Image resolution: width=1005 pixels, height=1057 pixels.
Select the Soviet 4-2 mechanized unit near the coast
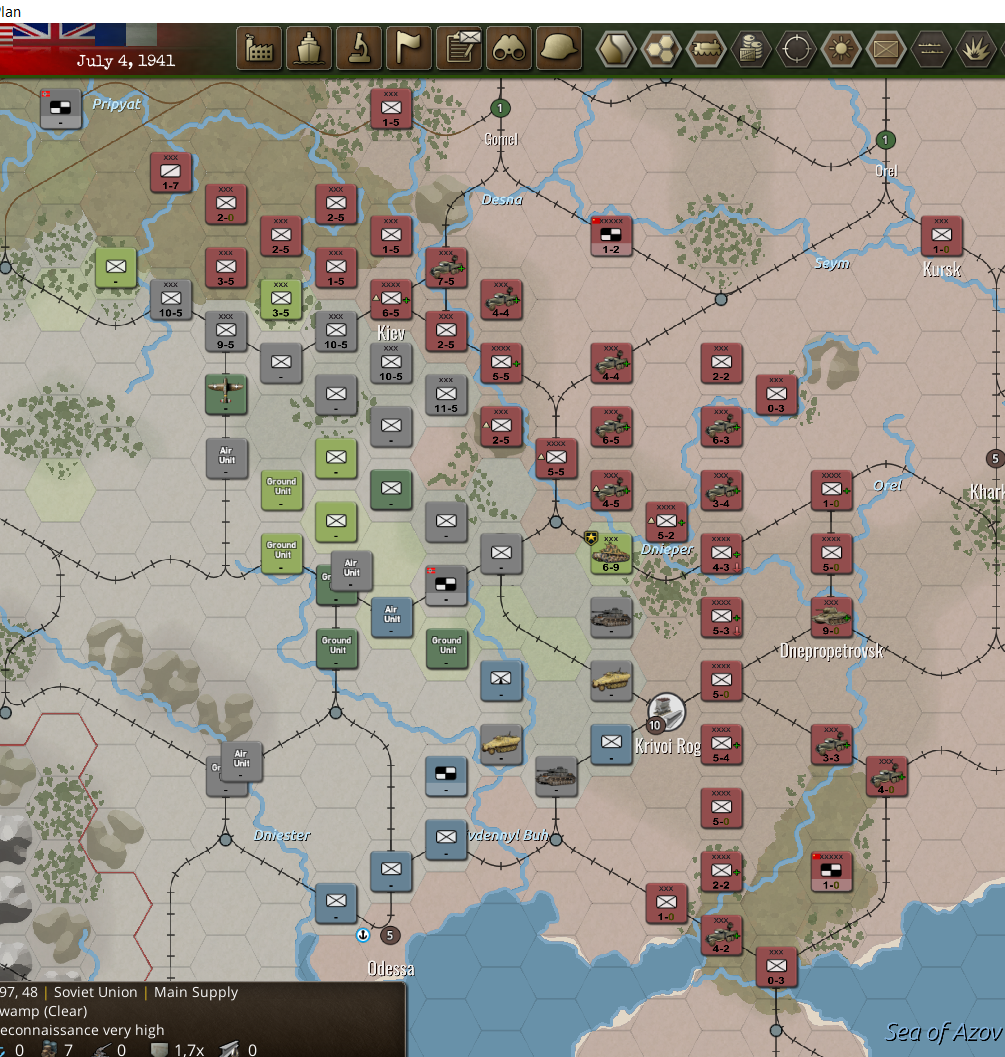click(x=721, y=935)
